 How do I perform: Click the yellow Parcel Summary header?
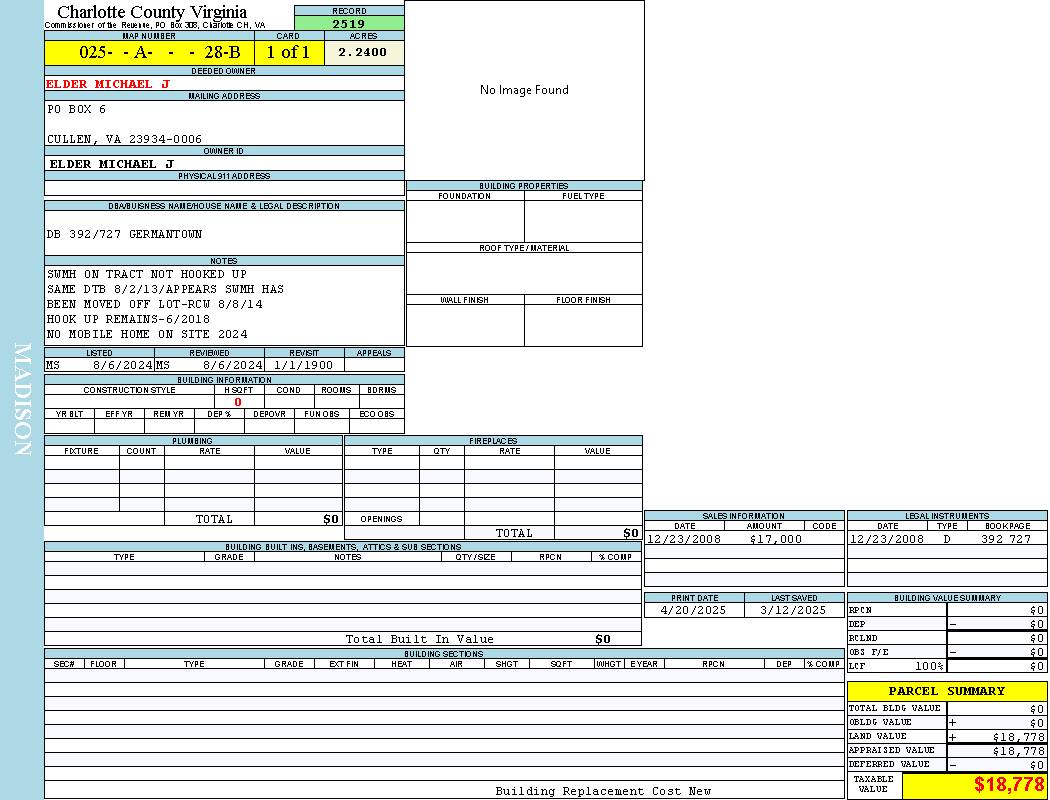pos(946,691)
